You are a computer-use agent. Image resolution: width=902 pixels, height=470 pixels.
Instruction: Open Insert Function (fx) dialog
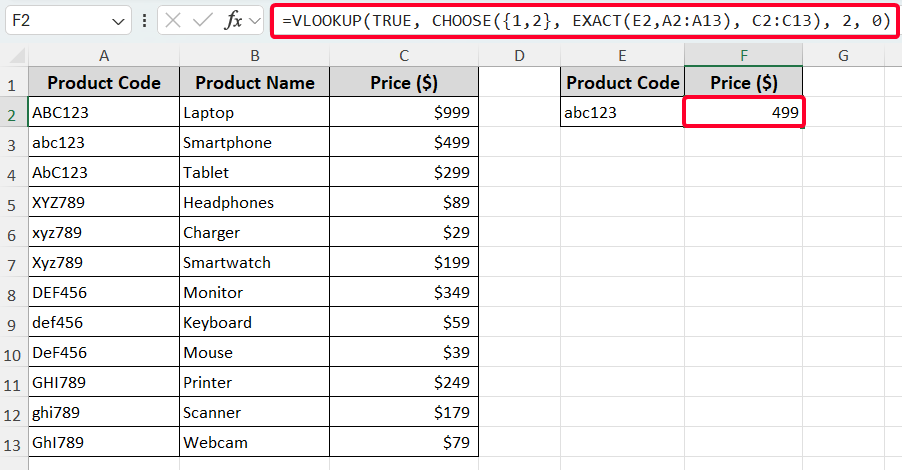click(x=233, y=20)
